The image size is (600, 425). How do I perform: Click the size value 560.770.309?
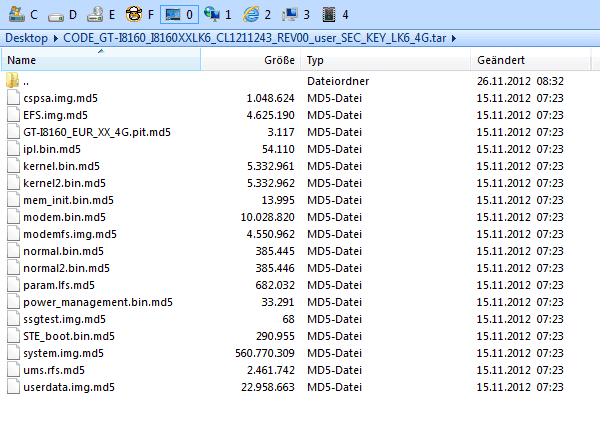click(x=265, y=353)
